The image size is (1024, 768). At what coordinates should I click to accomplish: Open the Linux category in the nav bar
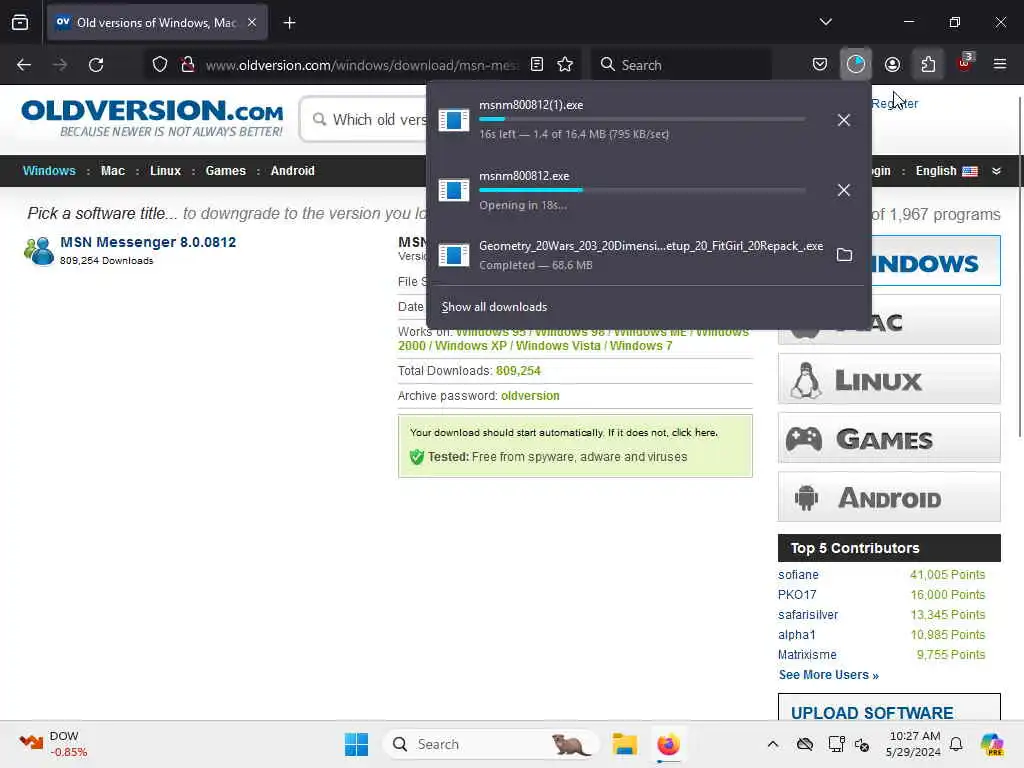pos(165,171)
